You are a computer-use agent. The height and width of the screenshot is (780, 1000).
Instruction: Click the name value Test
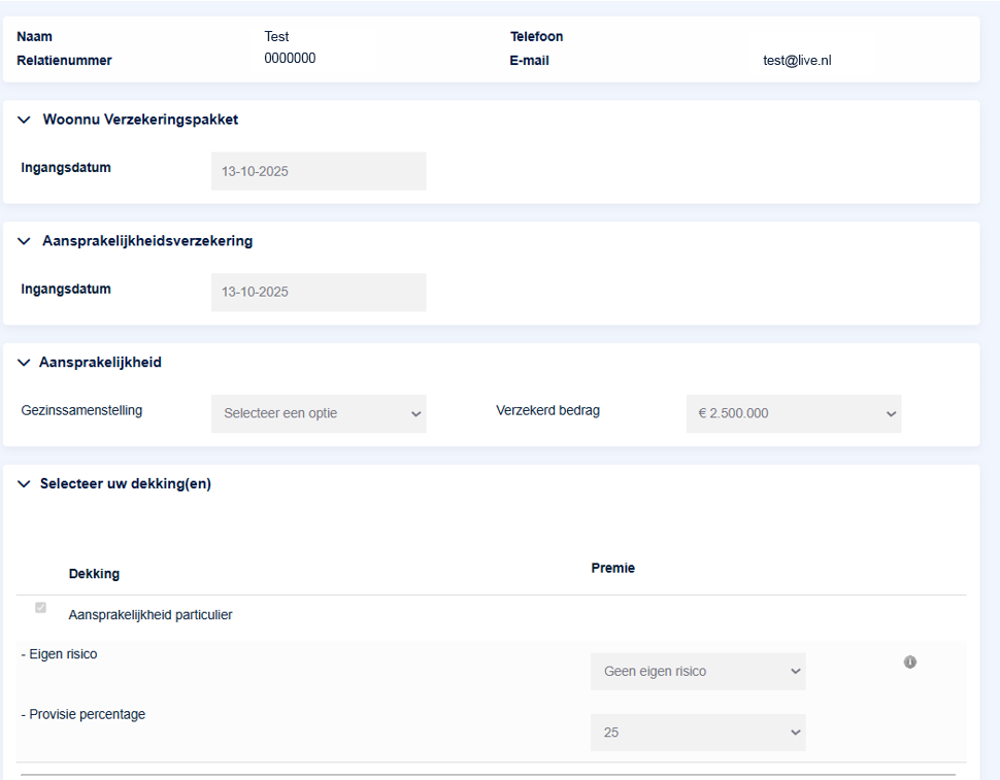tap(277, 37)
